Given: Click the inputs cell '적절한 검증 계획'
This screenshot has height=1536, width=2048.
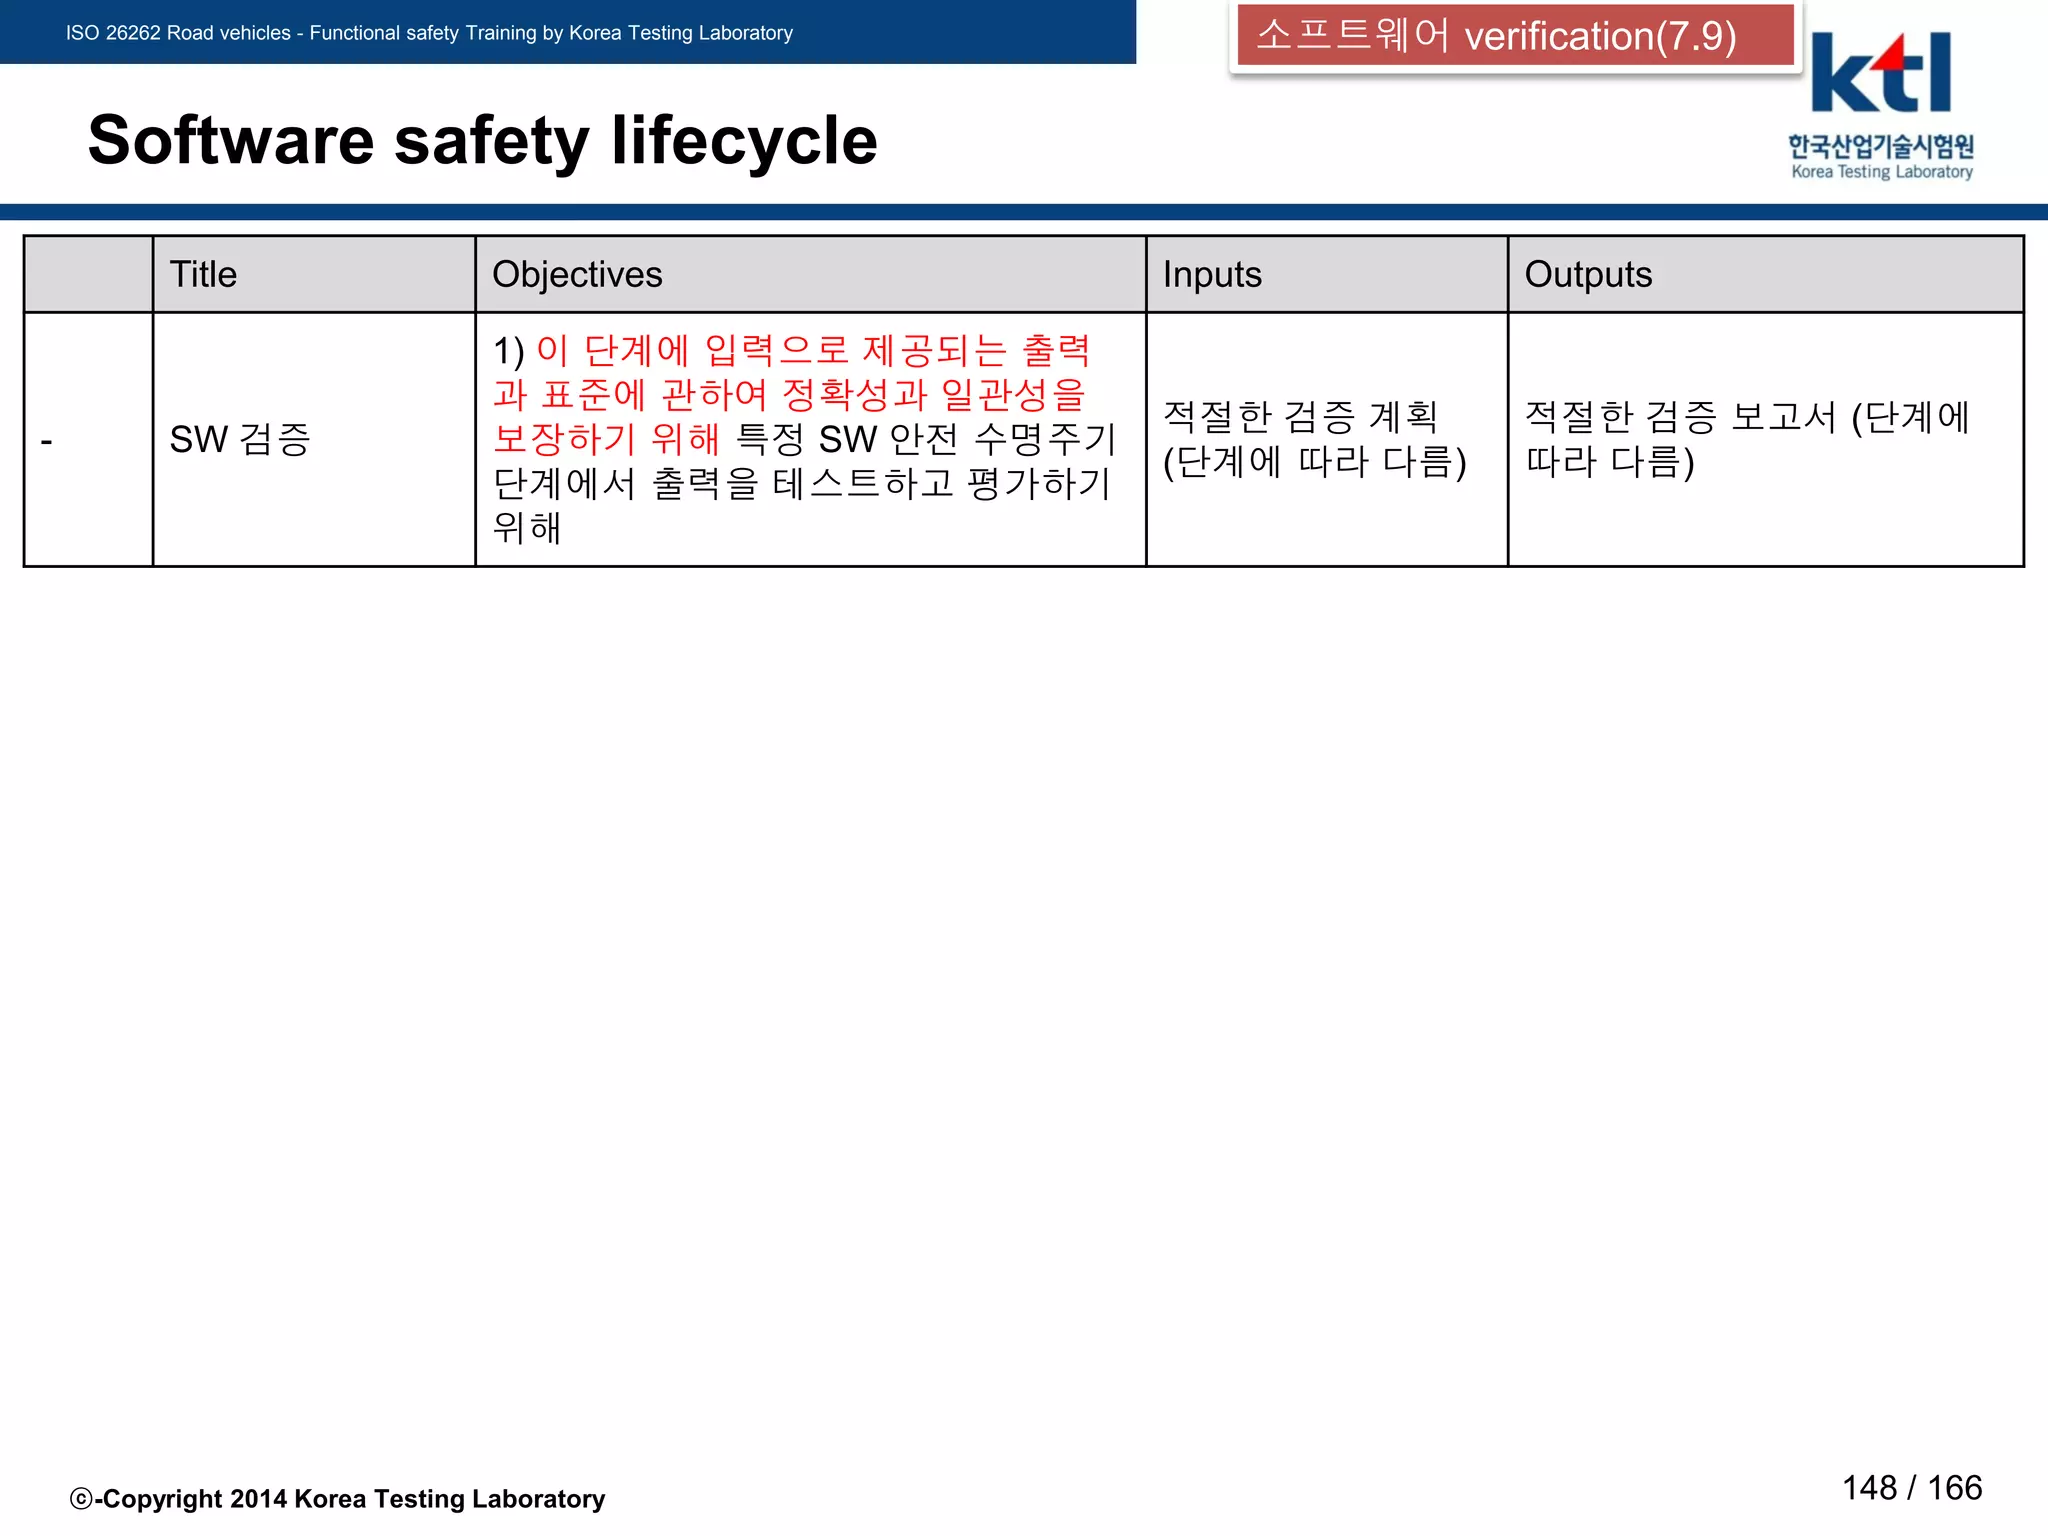Looking at the screenshot, I should click(x=1327, y=440).
